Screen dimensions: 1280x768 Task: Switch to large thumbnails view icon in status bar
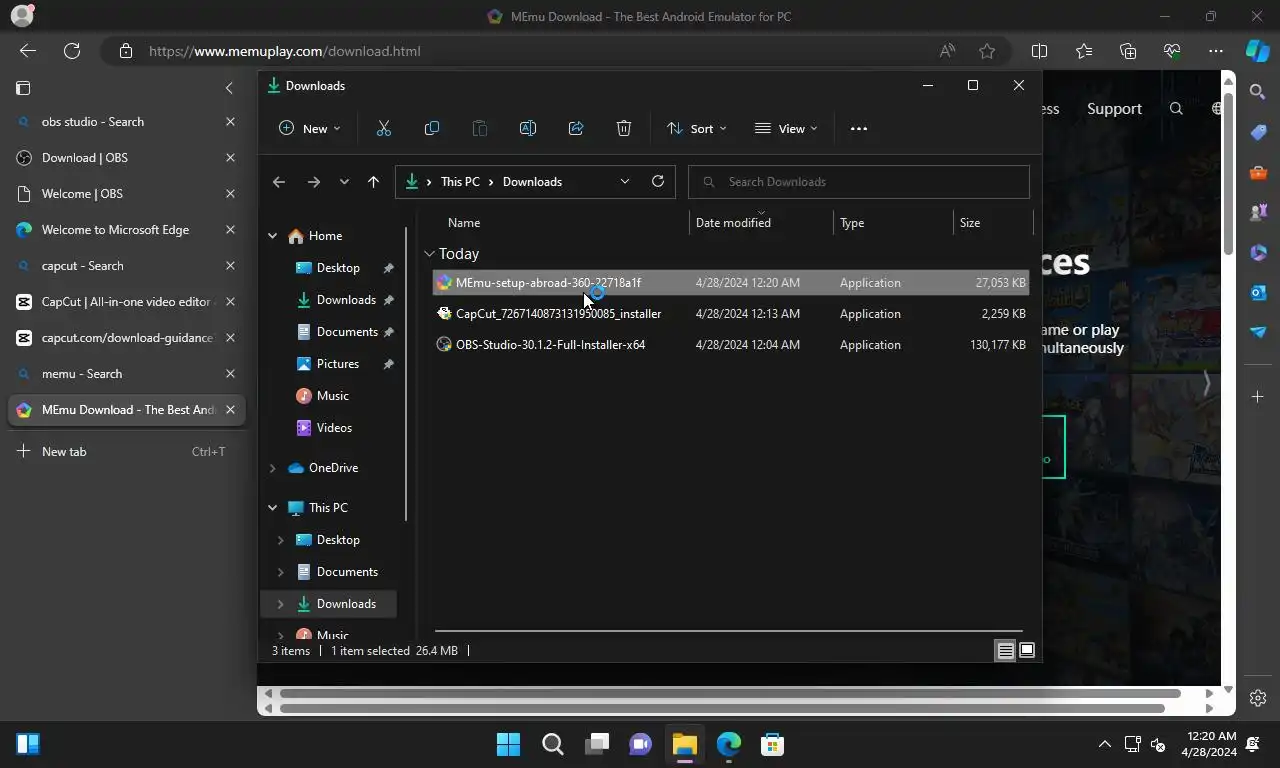pyautogui.click(x=1026, y=651)
